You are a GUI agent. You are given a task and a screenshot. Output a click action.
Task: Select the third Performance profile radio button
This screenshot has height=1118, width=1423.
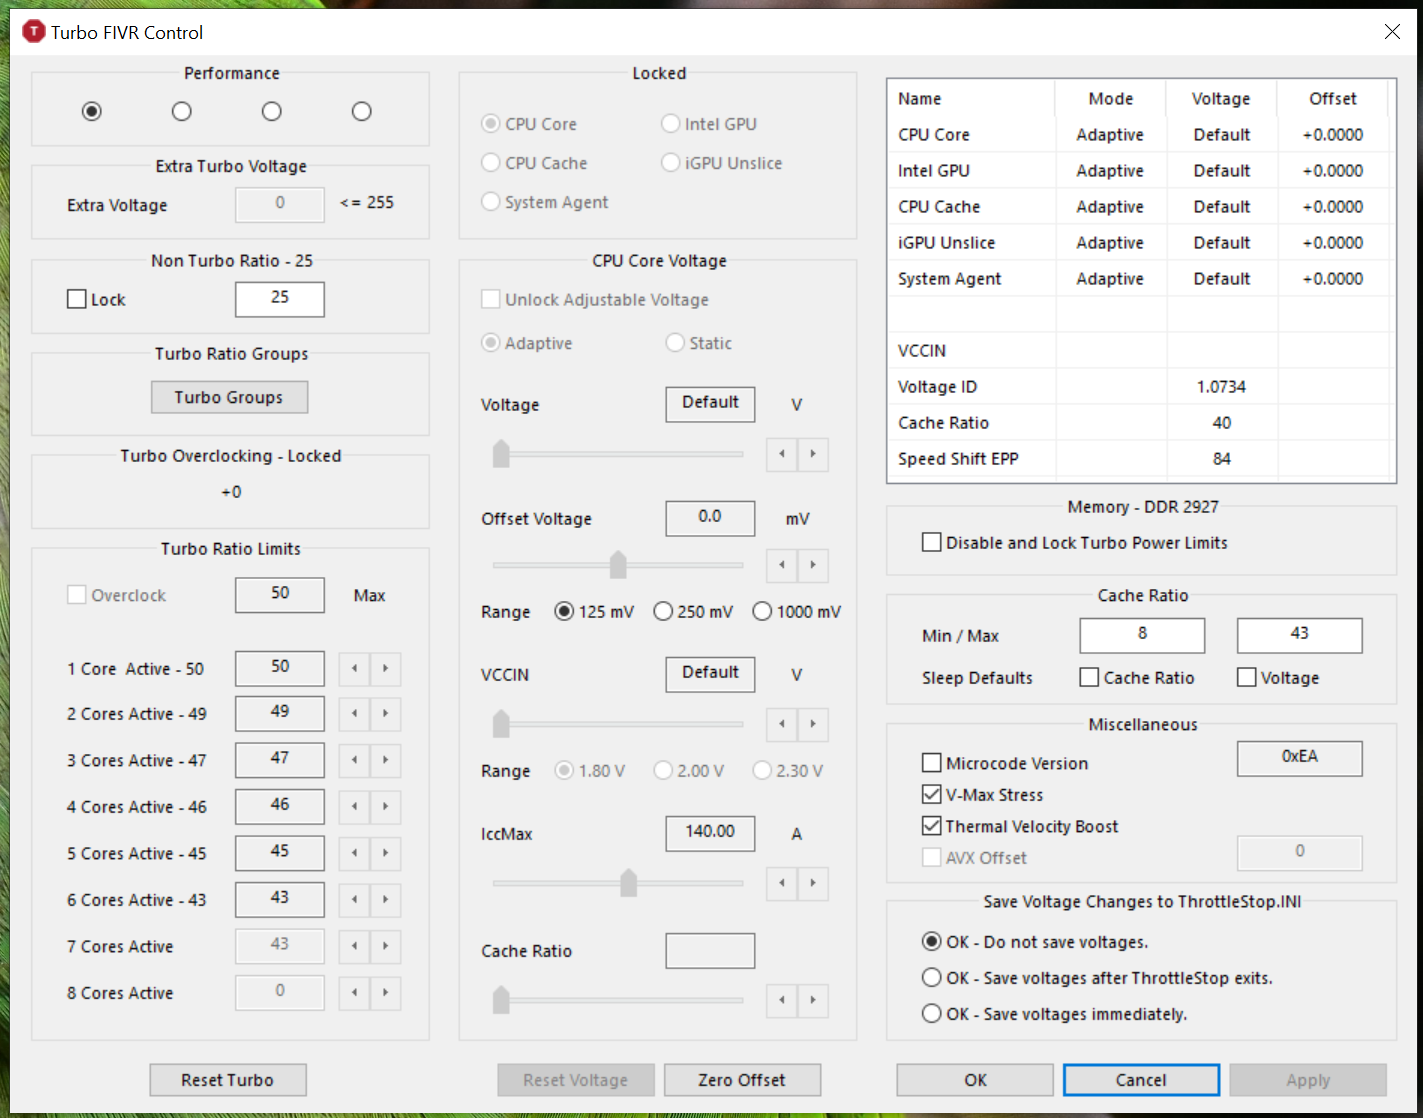(x=272, y=111)
